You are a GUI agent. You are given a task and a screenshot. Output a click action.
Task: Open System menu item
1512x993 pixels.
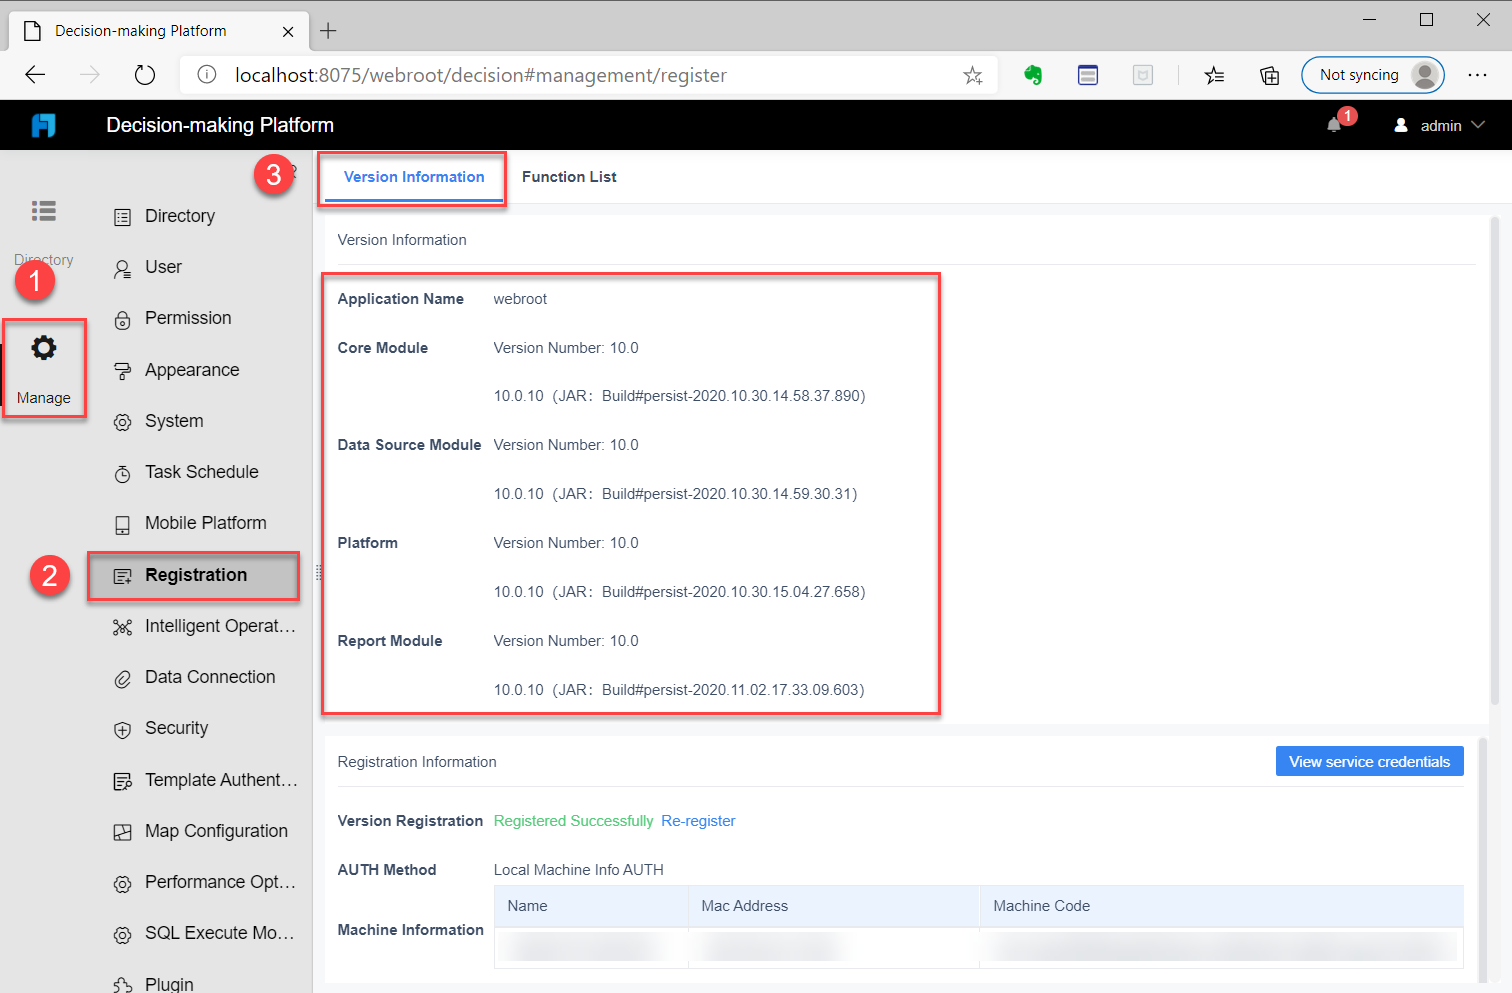tap(174, 421)
